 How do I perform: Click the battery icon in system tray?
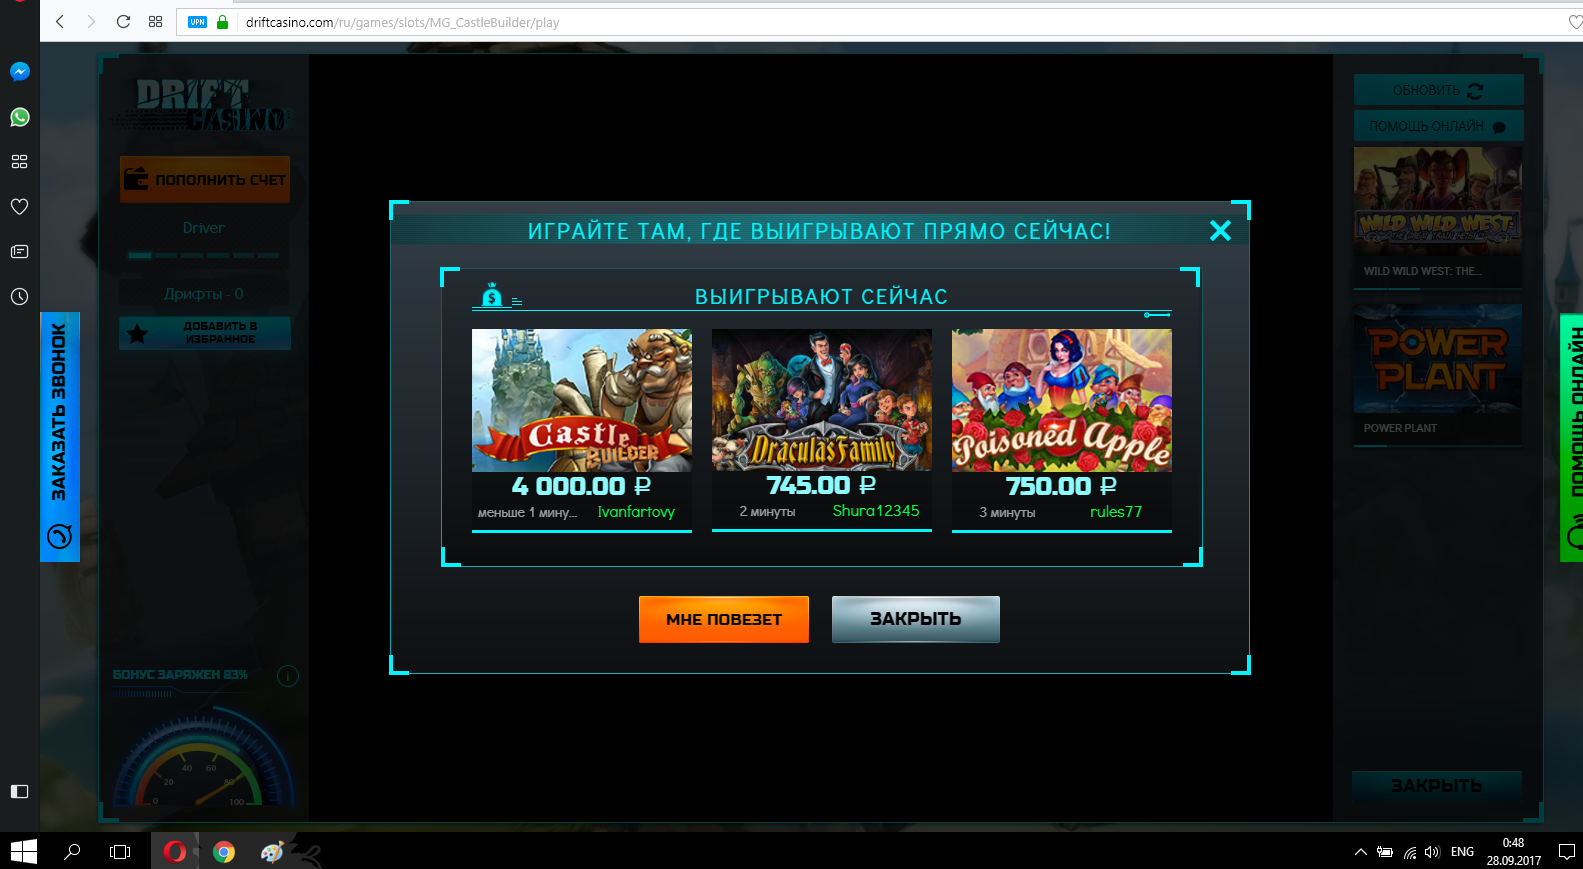coord(1385,852)
